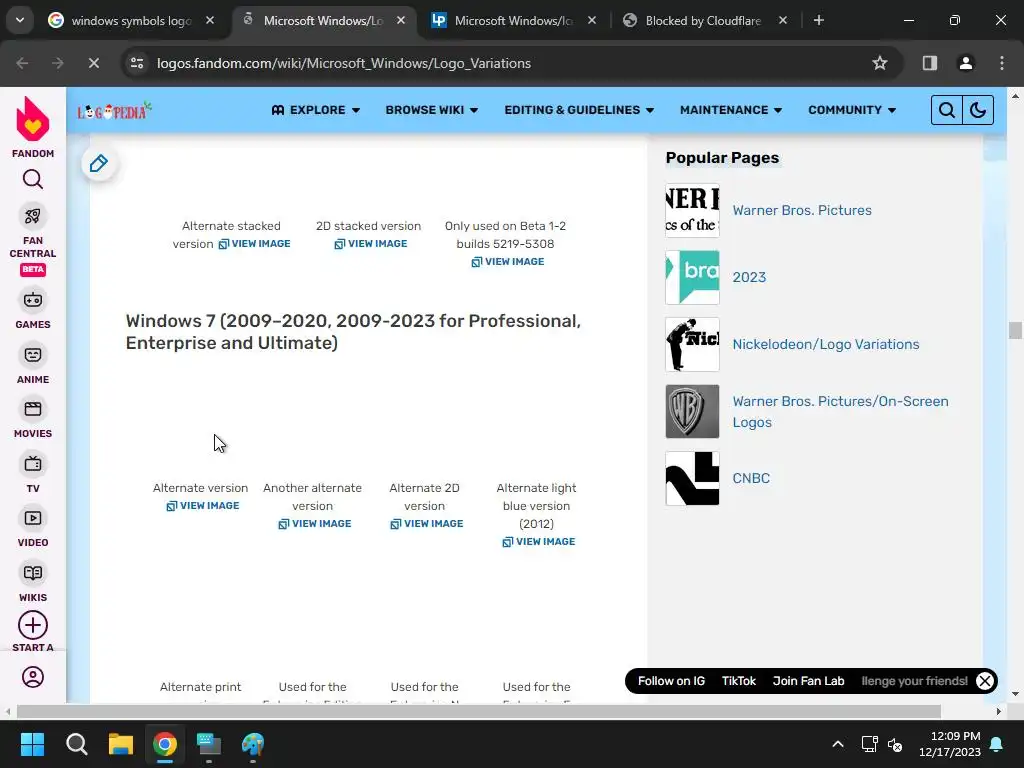Click the TikTok button

(x=739, y=681)
